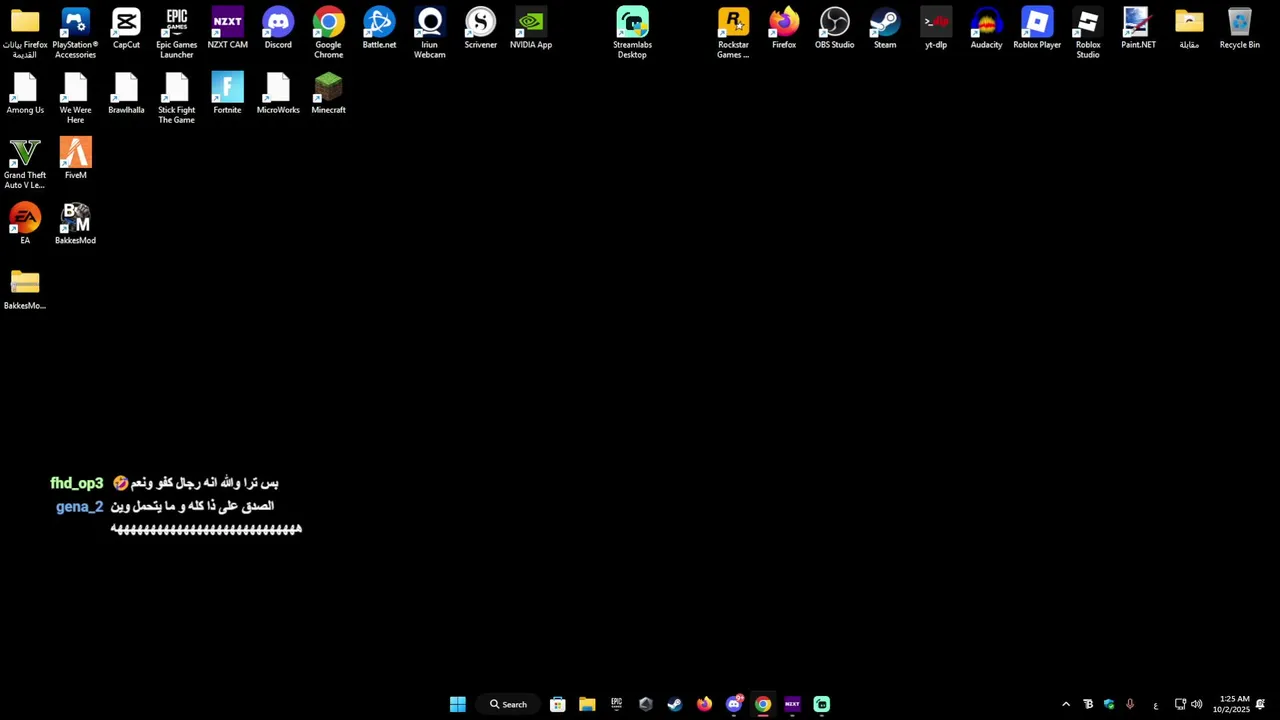Click the BakkesMod application desktop icon

click(76, 224)
